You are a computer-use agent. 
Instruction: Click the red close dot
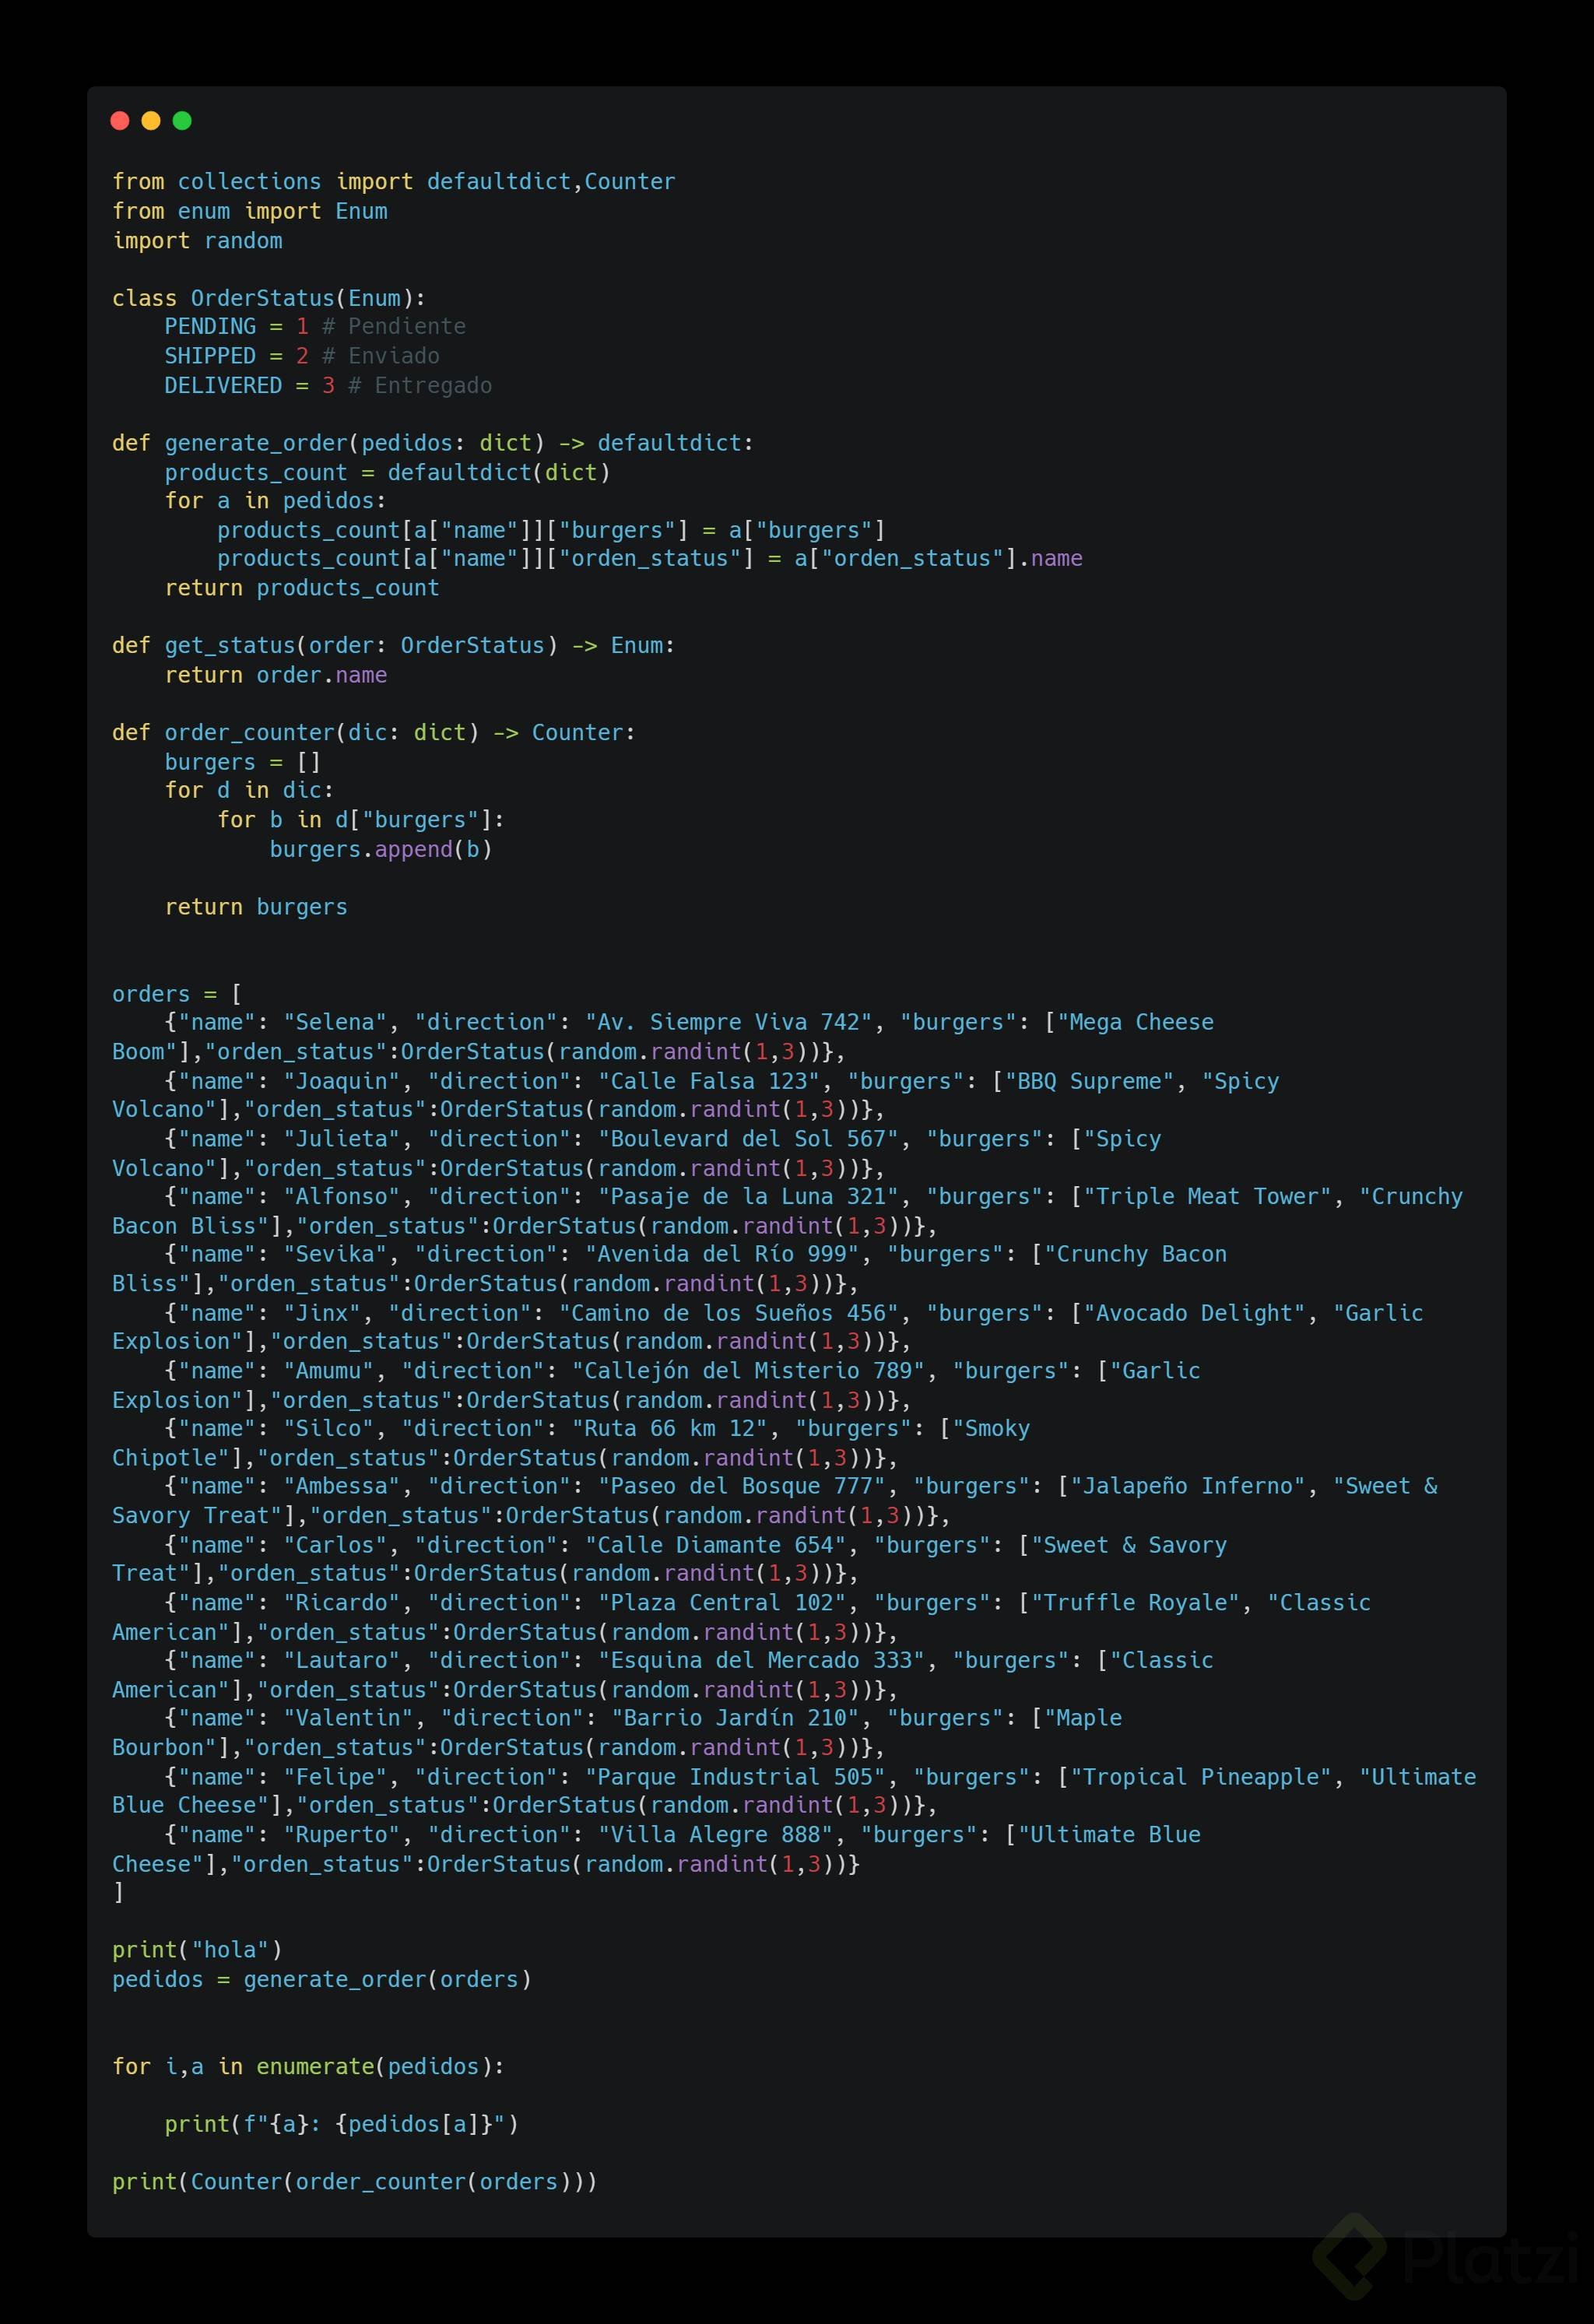pyautogui.click(x=120, y=121)
